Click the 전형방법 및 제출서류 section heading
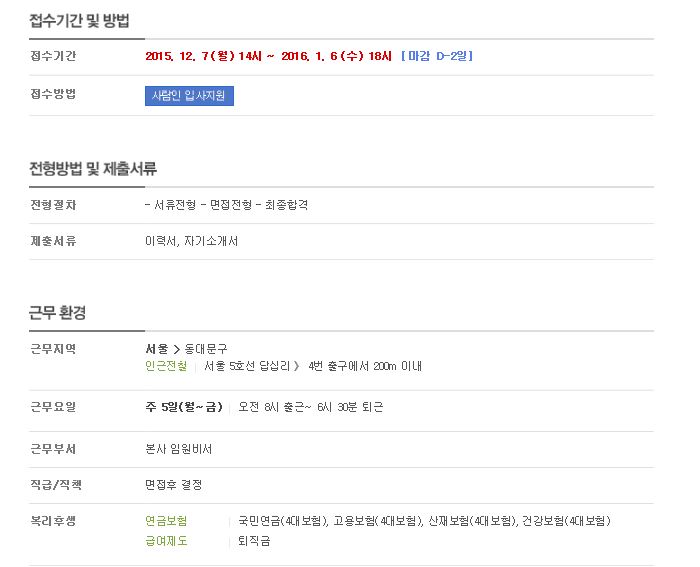 tap(93, 169)
